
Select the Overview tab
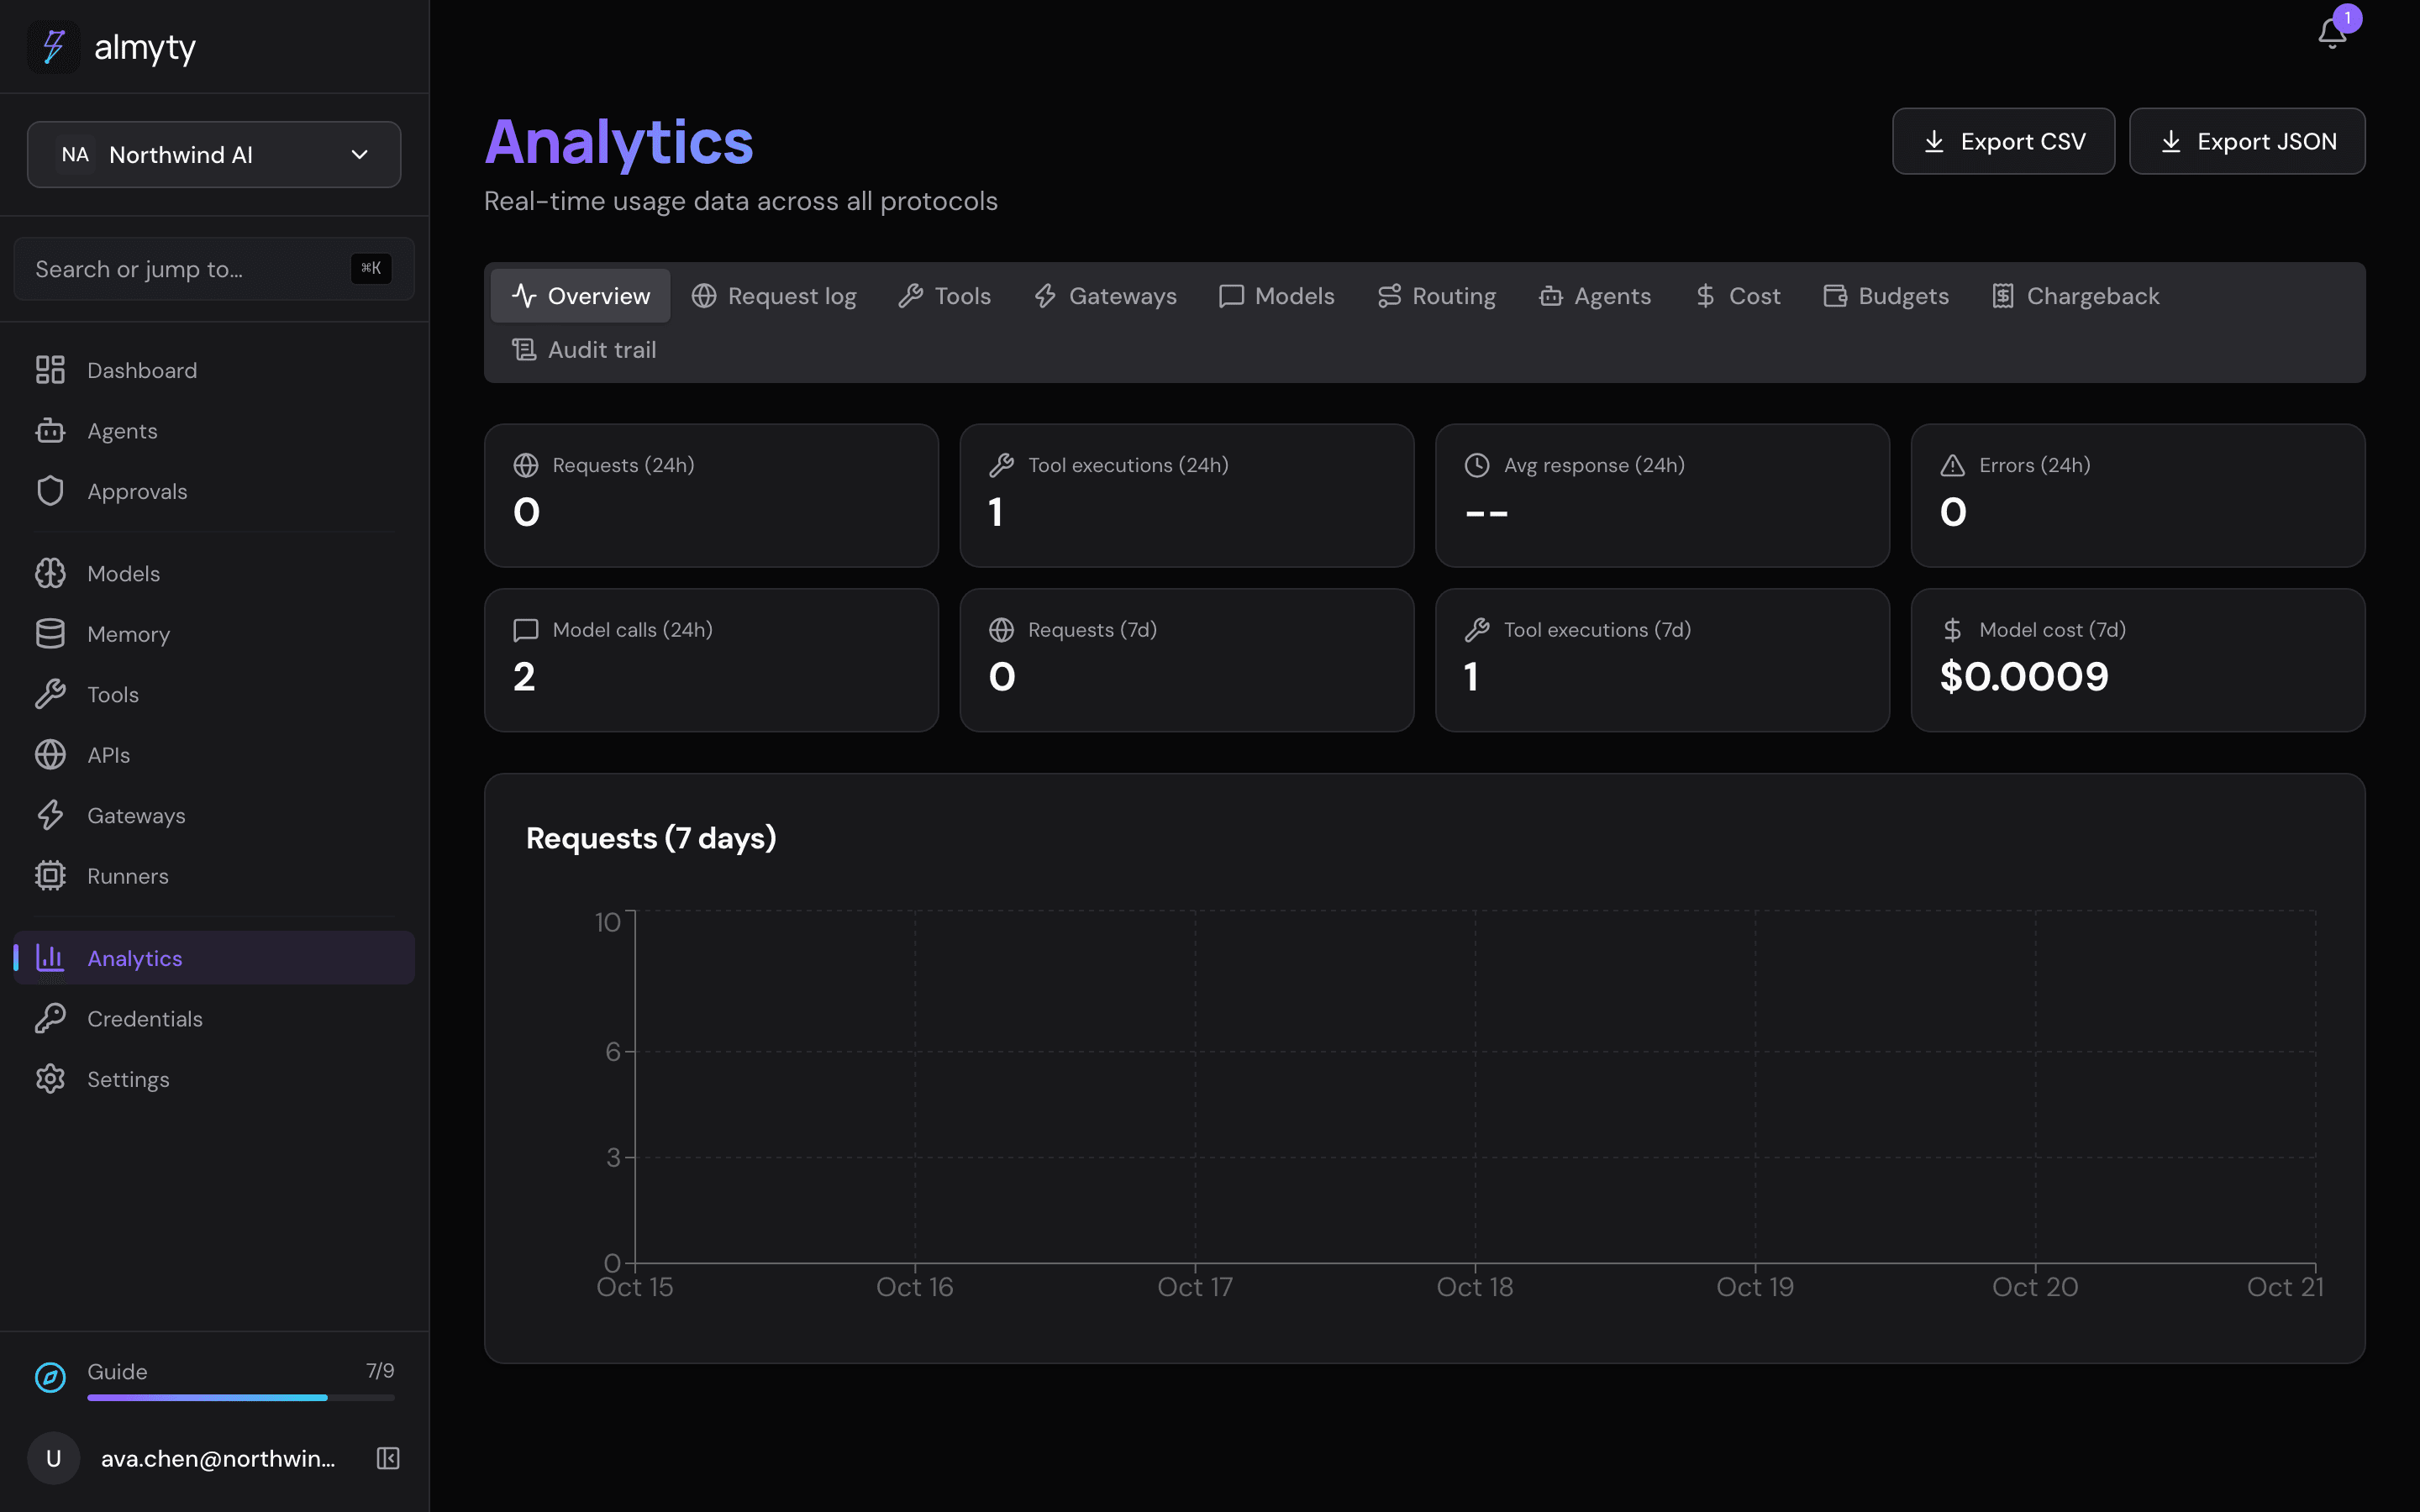pos(580,296)
